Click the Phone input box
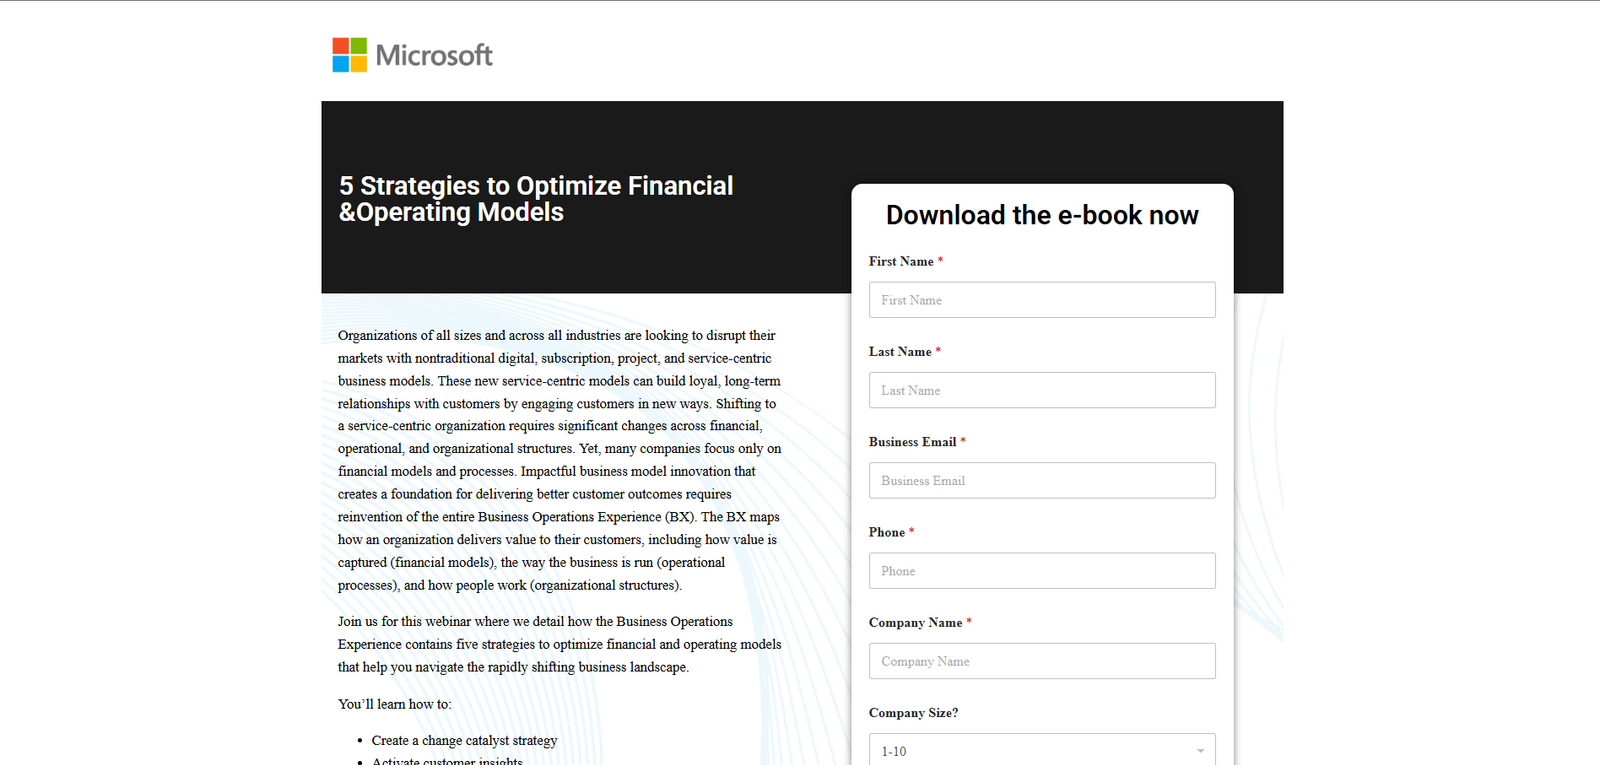The width and height of the screenshot is (1600, 765). (1042, 571)
